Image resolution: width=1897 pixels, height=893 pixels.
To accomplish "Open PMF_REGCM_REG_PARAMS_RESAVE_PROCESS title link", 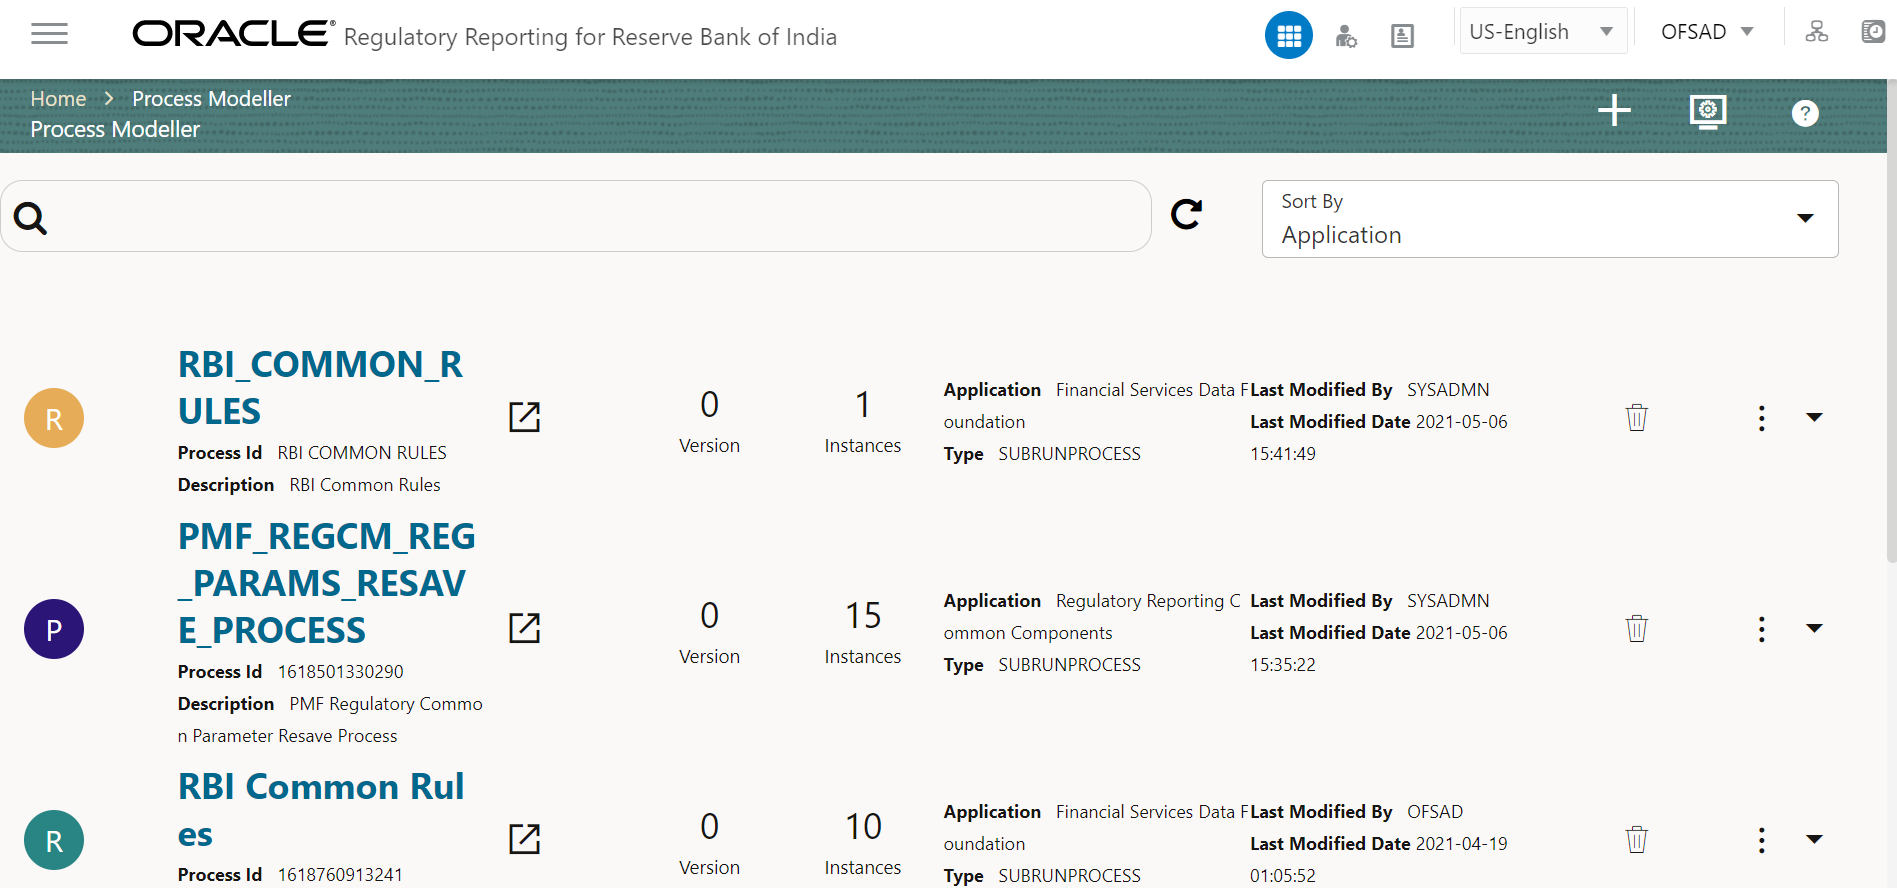I will tap(326, 583).
